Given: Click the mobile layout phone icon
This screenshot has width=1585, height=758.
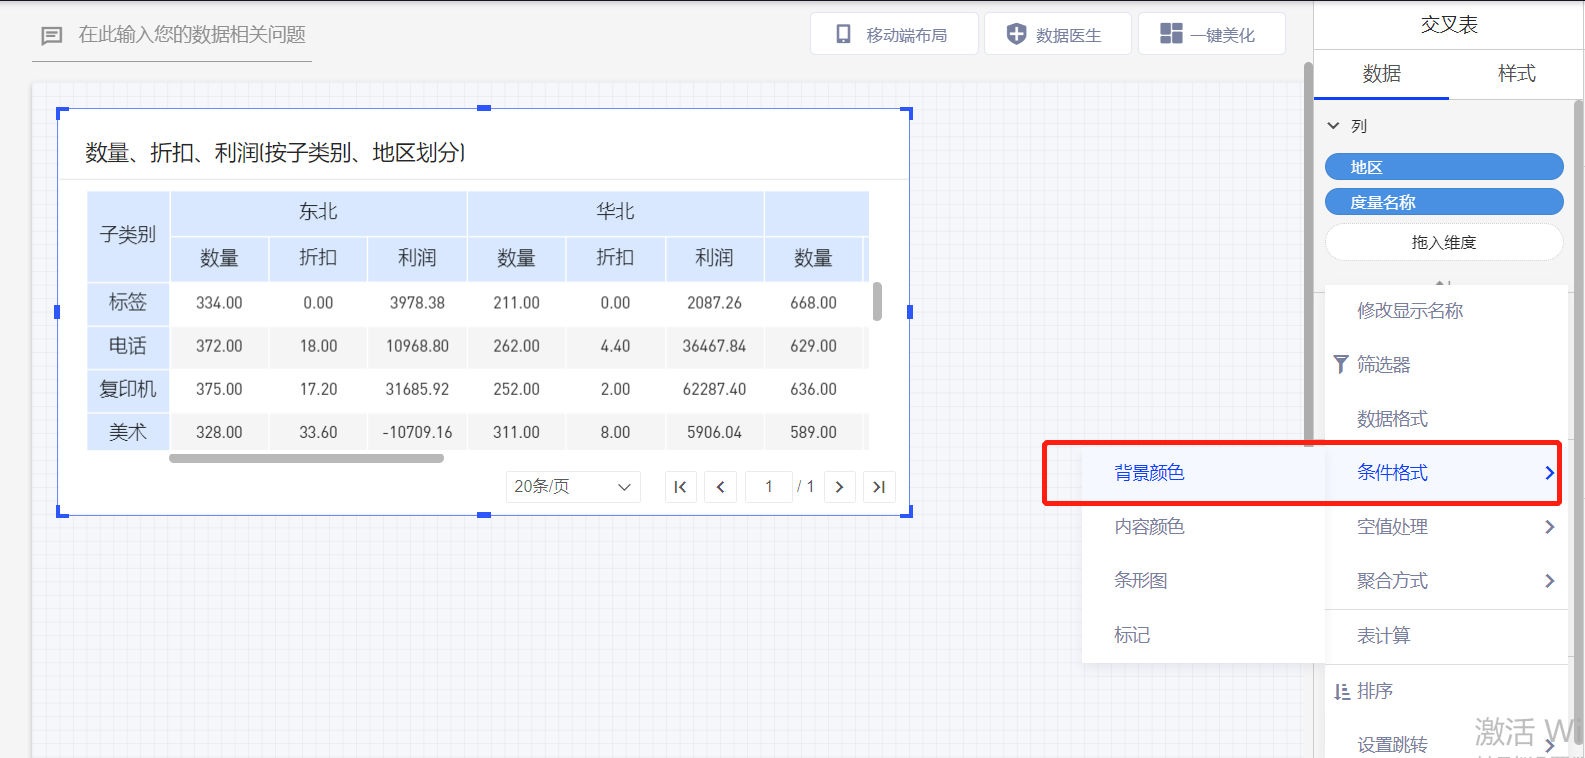Looking at the screenshot, I should coord(844,34).
